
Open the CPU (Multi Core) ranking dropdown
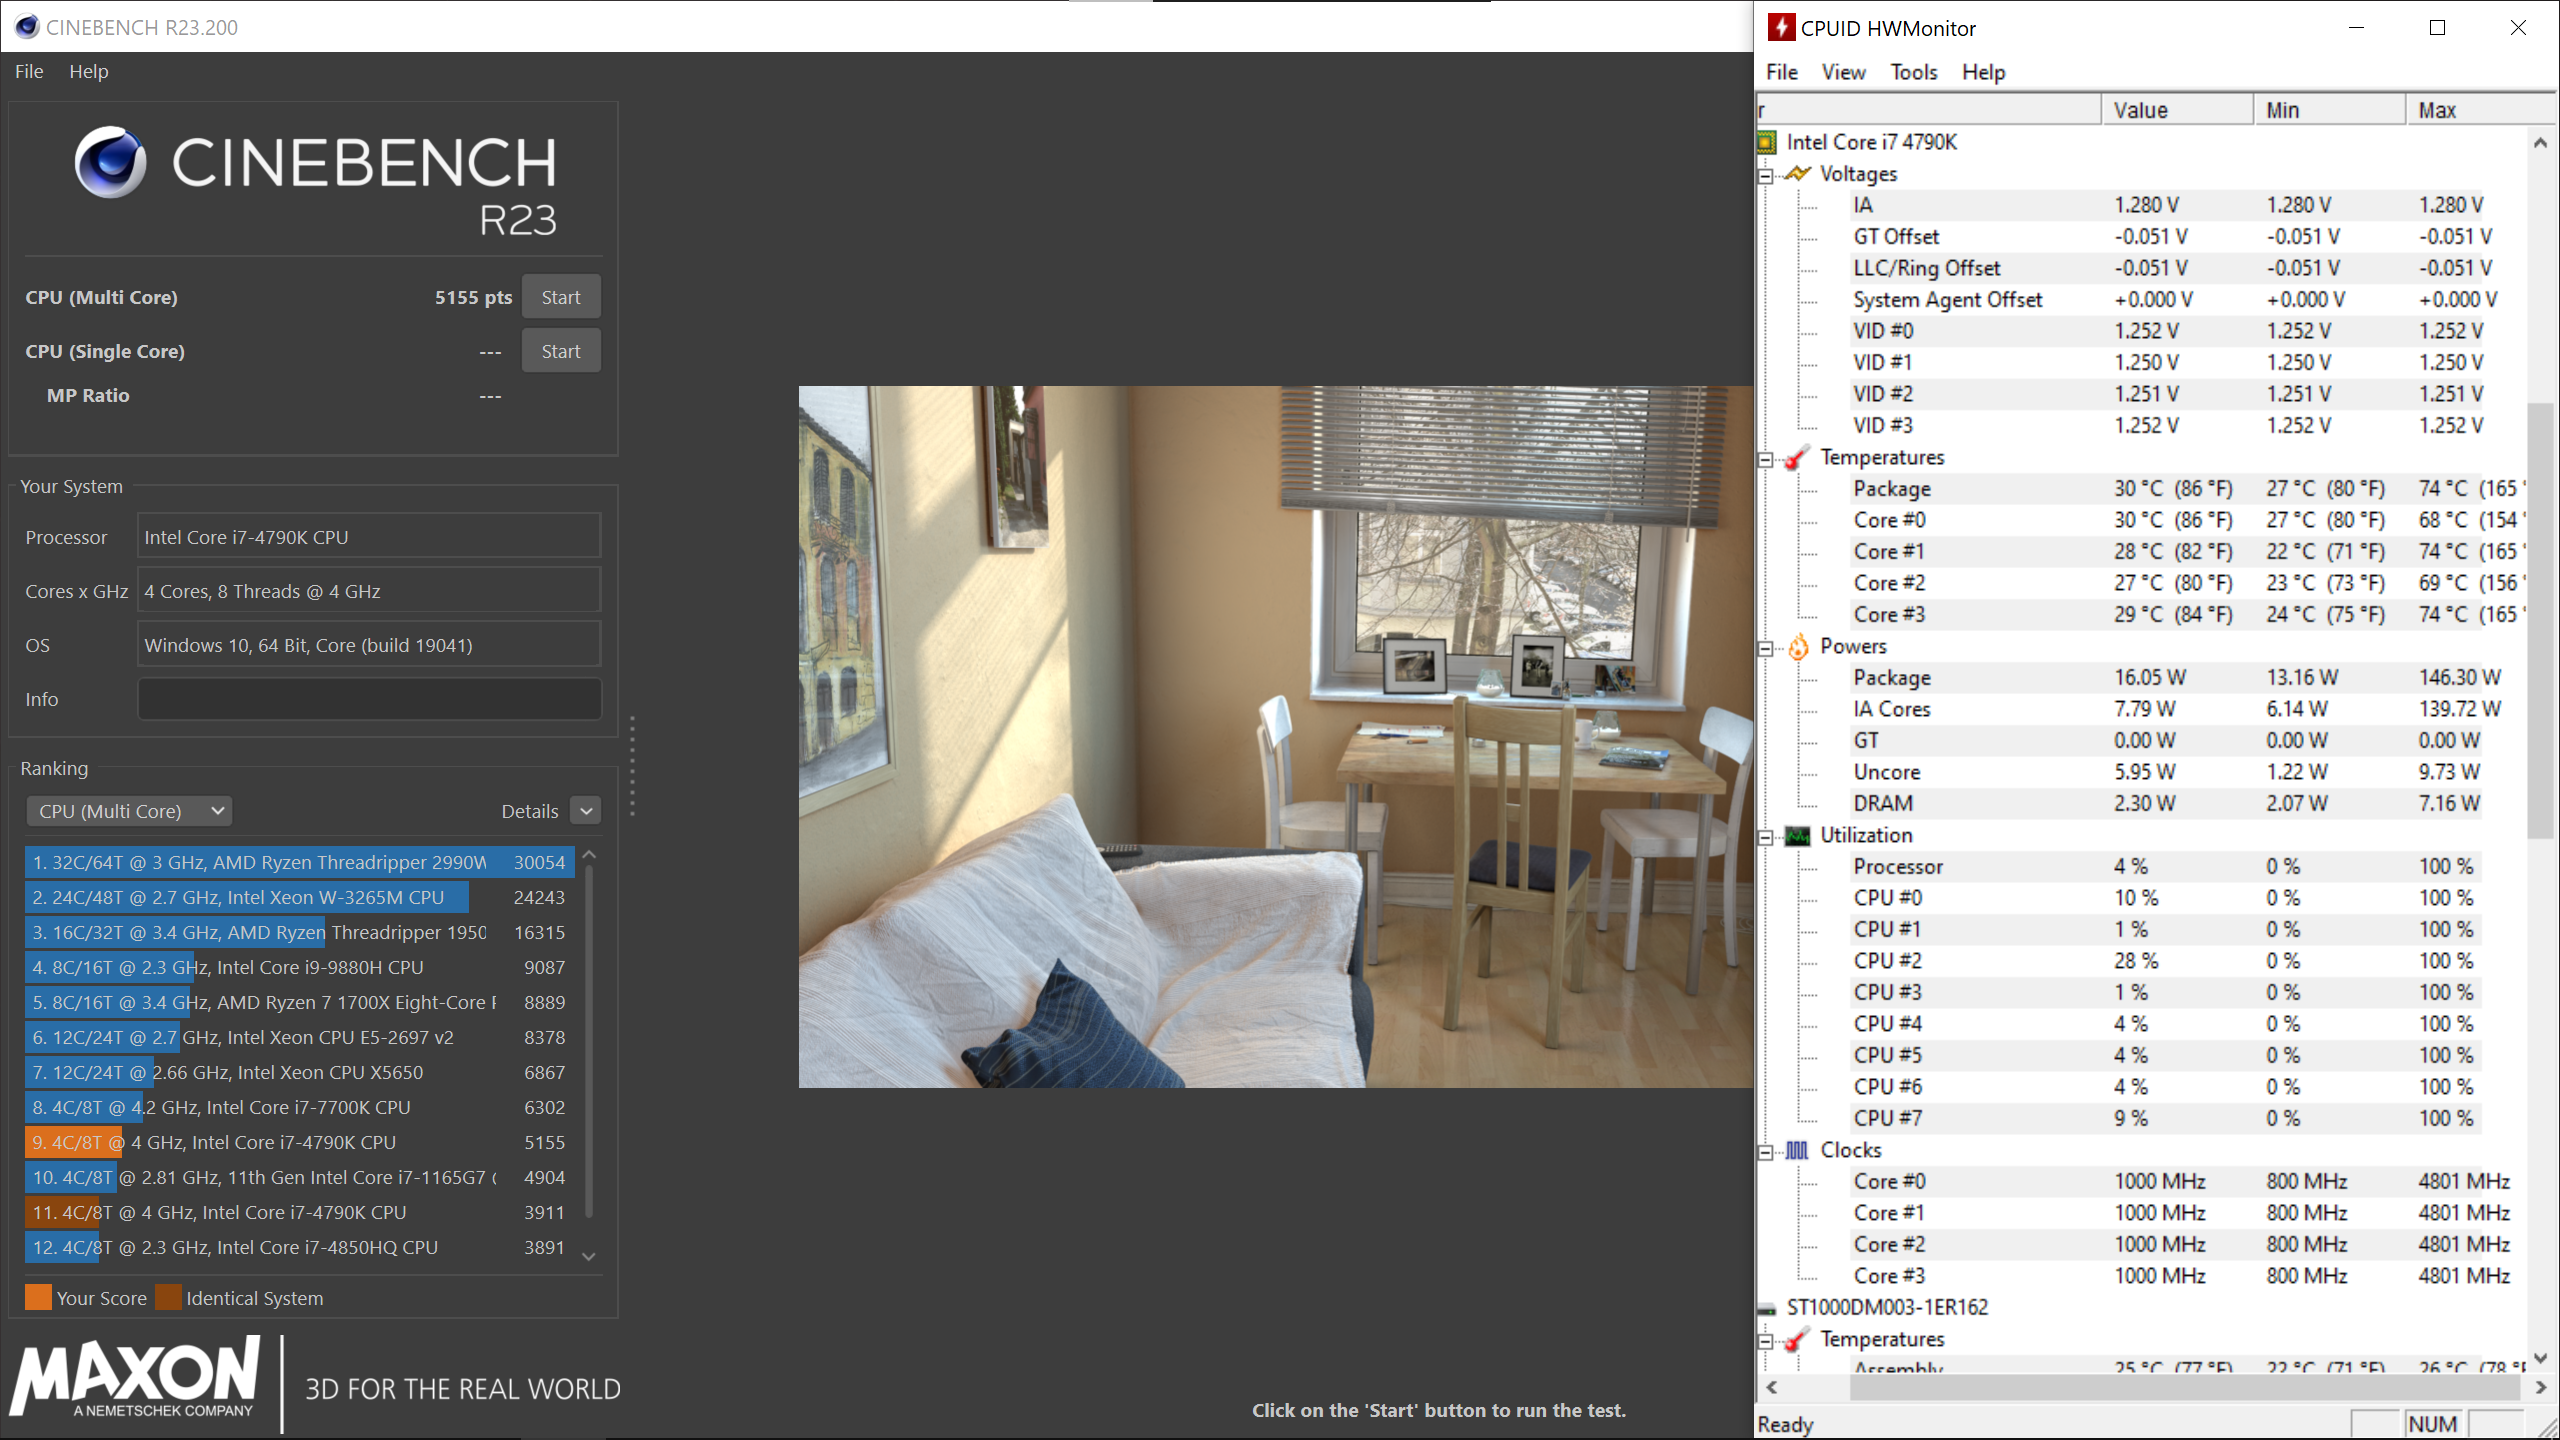point(129,811)
